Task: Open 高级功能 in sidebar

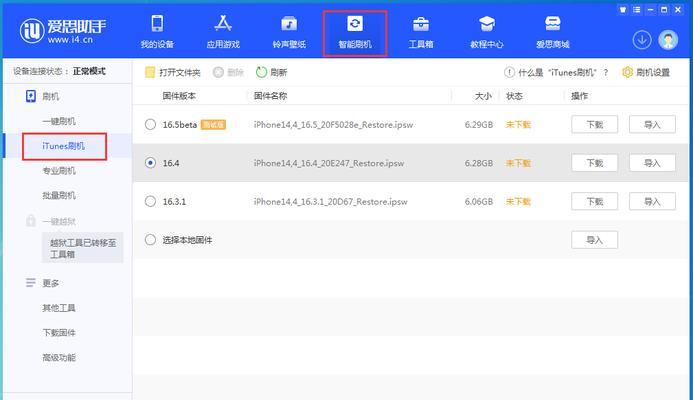Action: (x=59, y=357)
